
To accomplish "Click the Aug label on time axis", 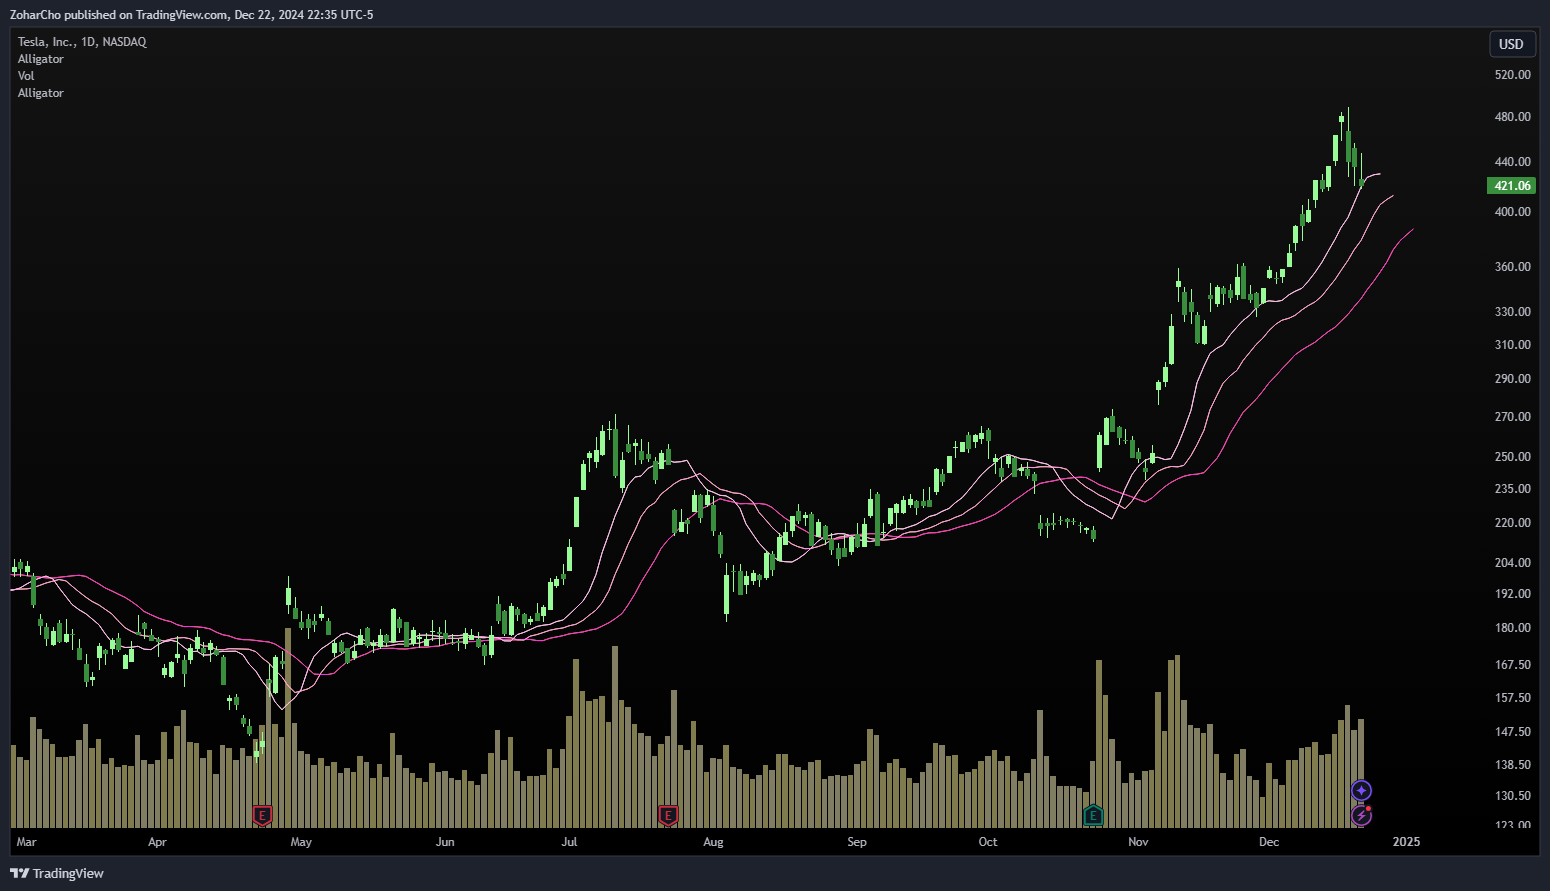I will [x=713, y=842].
